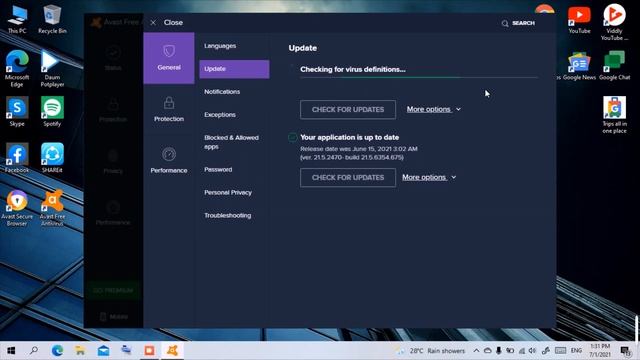The image size is (640, 360).
Task: Select Languages settings item
Action: click(234, 46)
